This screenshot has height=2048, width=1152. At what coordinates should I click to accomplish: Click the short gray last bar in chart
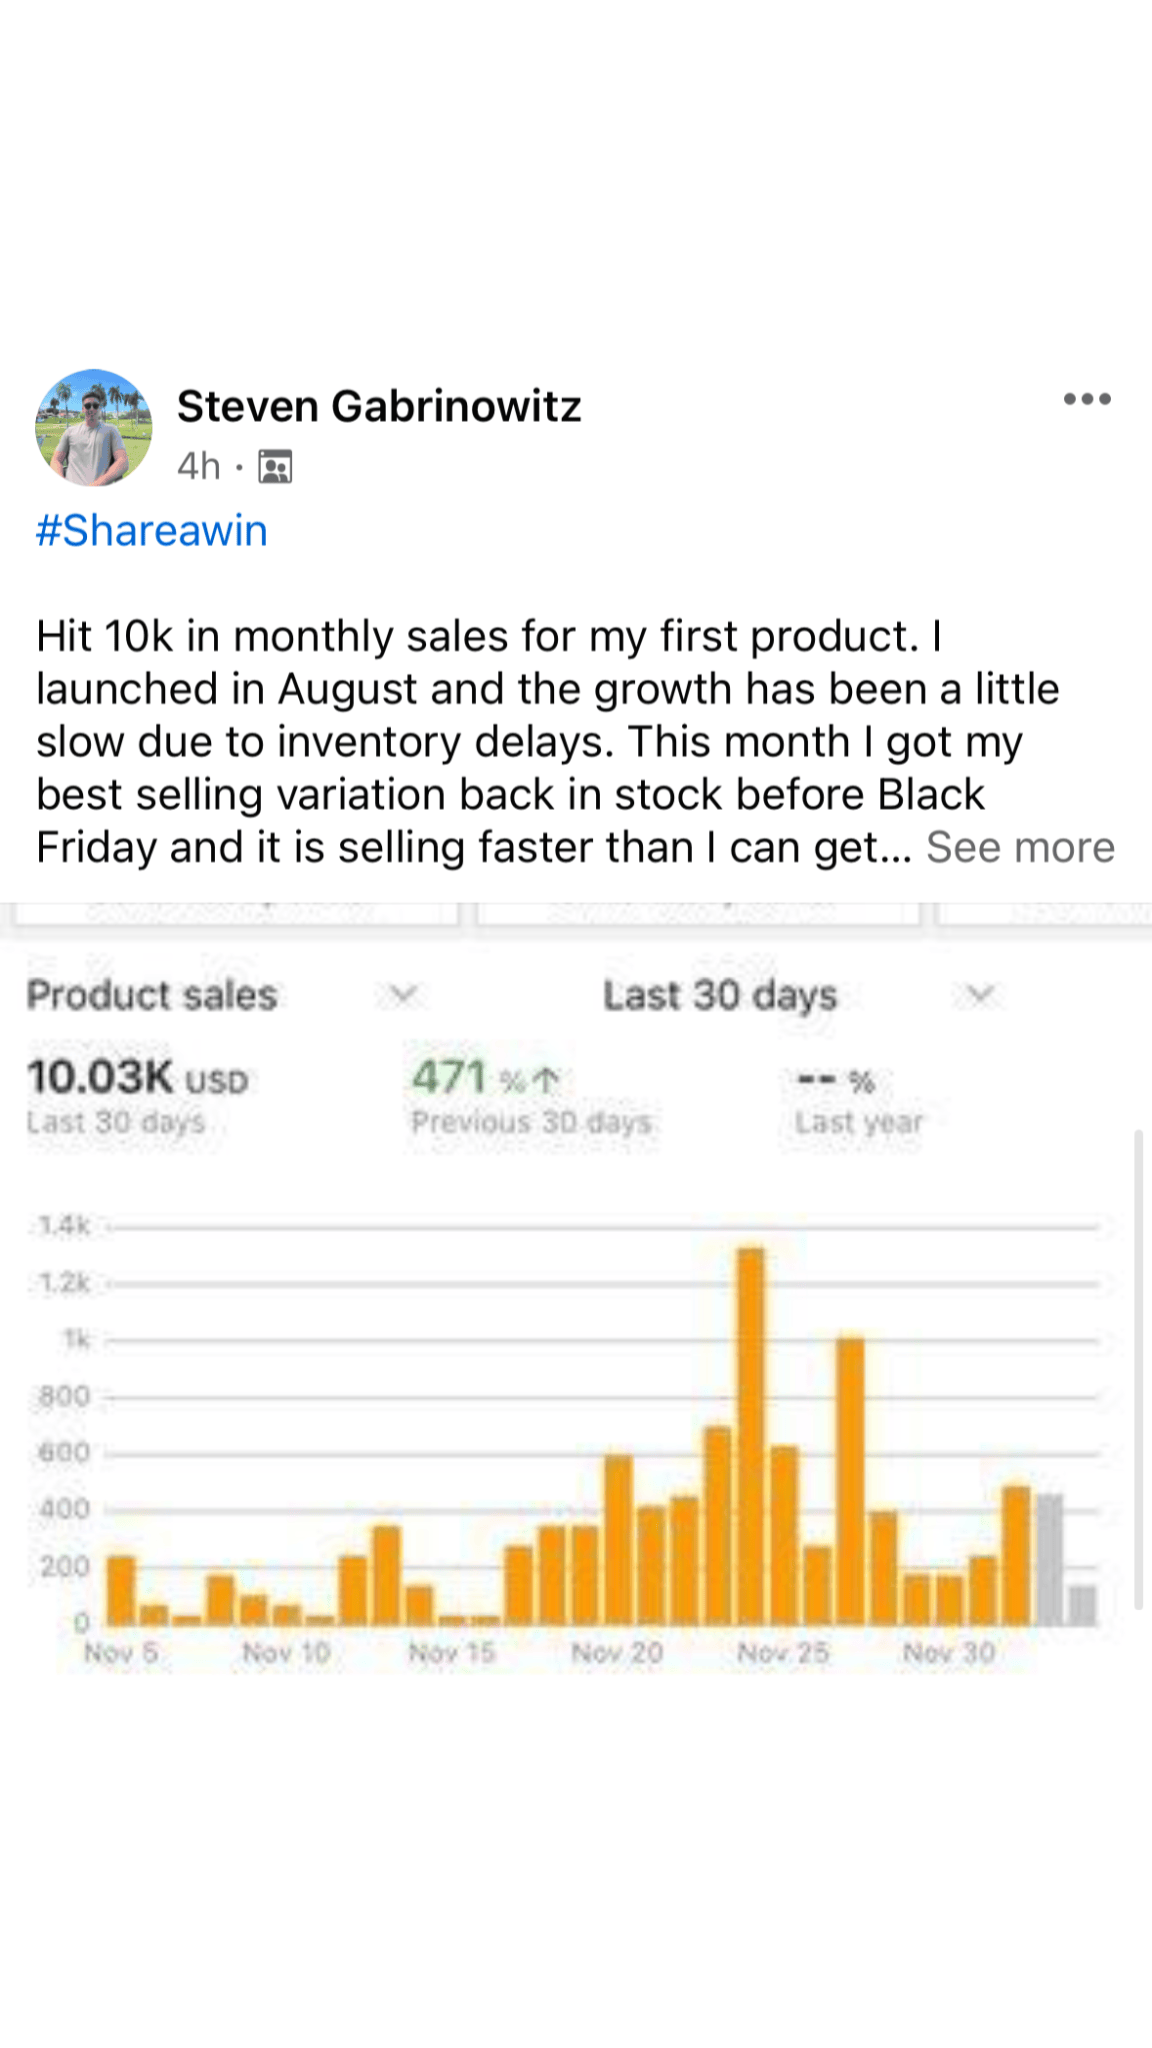1082,1604
